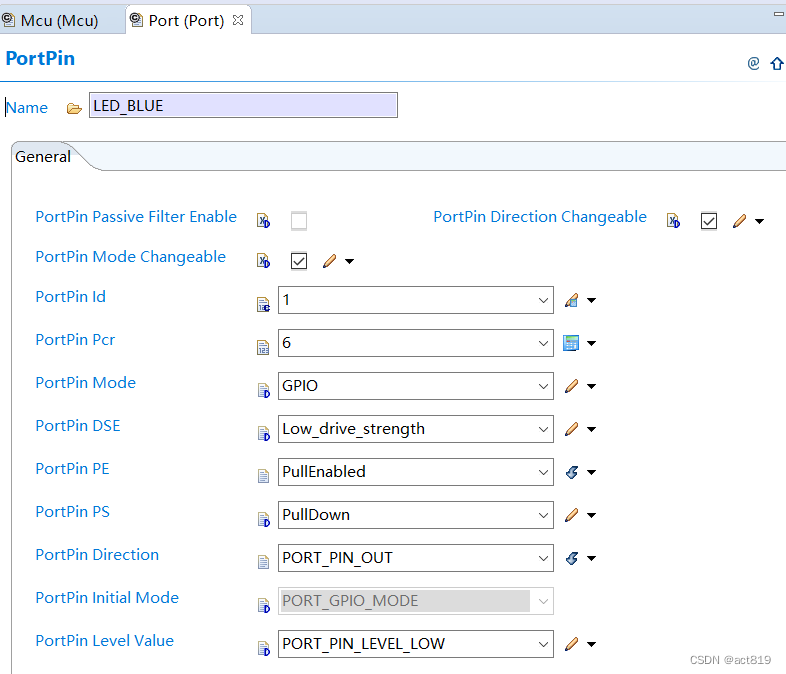Click the icon right of PortPin Id field
786x674 pixels.
[572, 300]
